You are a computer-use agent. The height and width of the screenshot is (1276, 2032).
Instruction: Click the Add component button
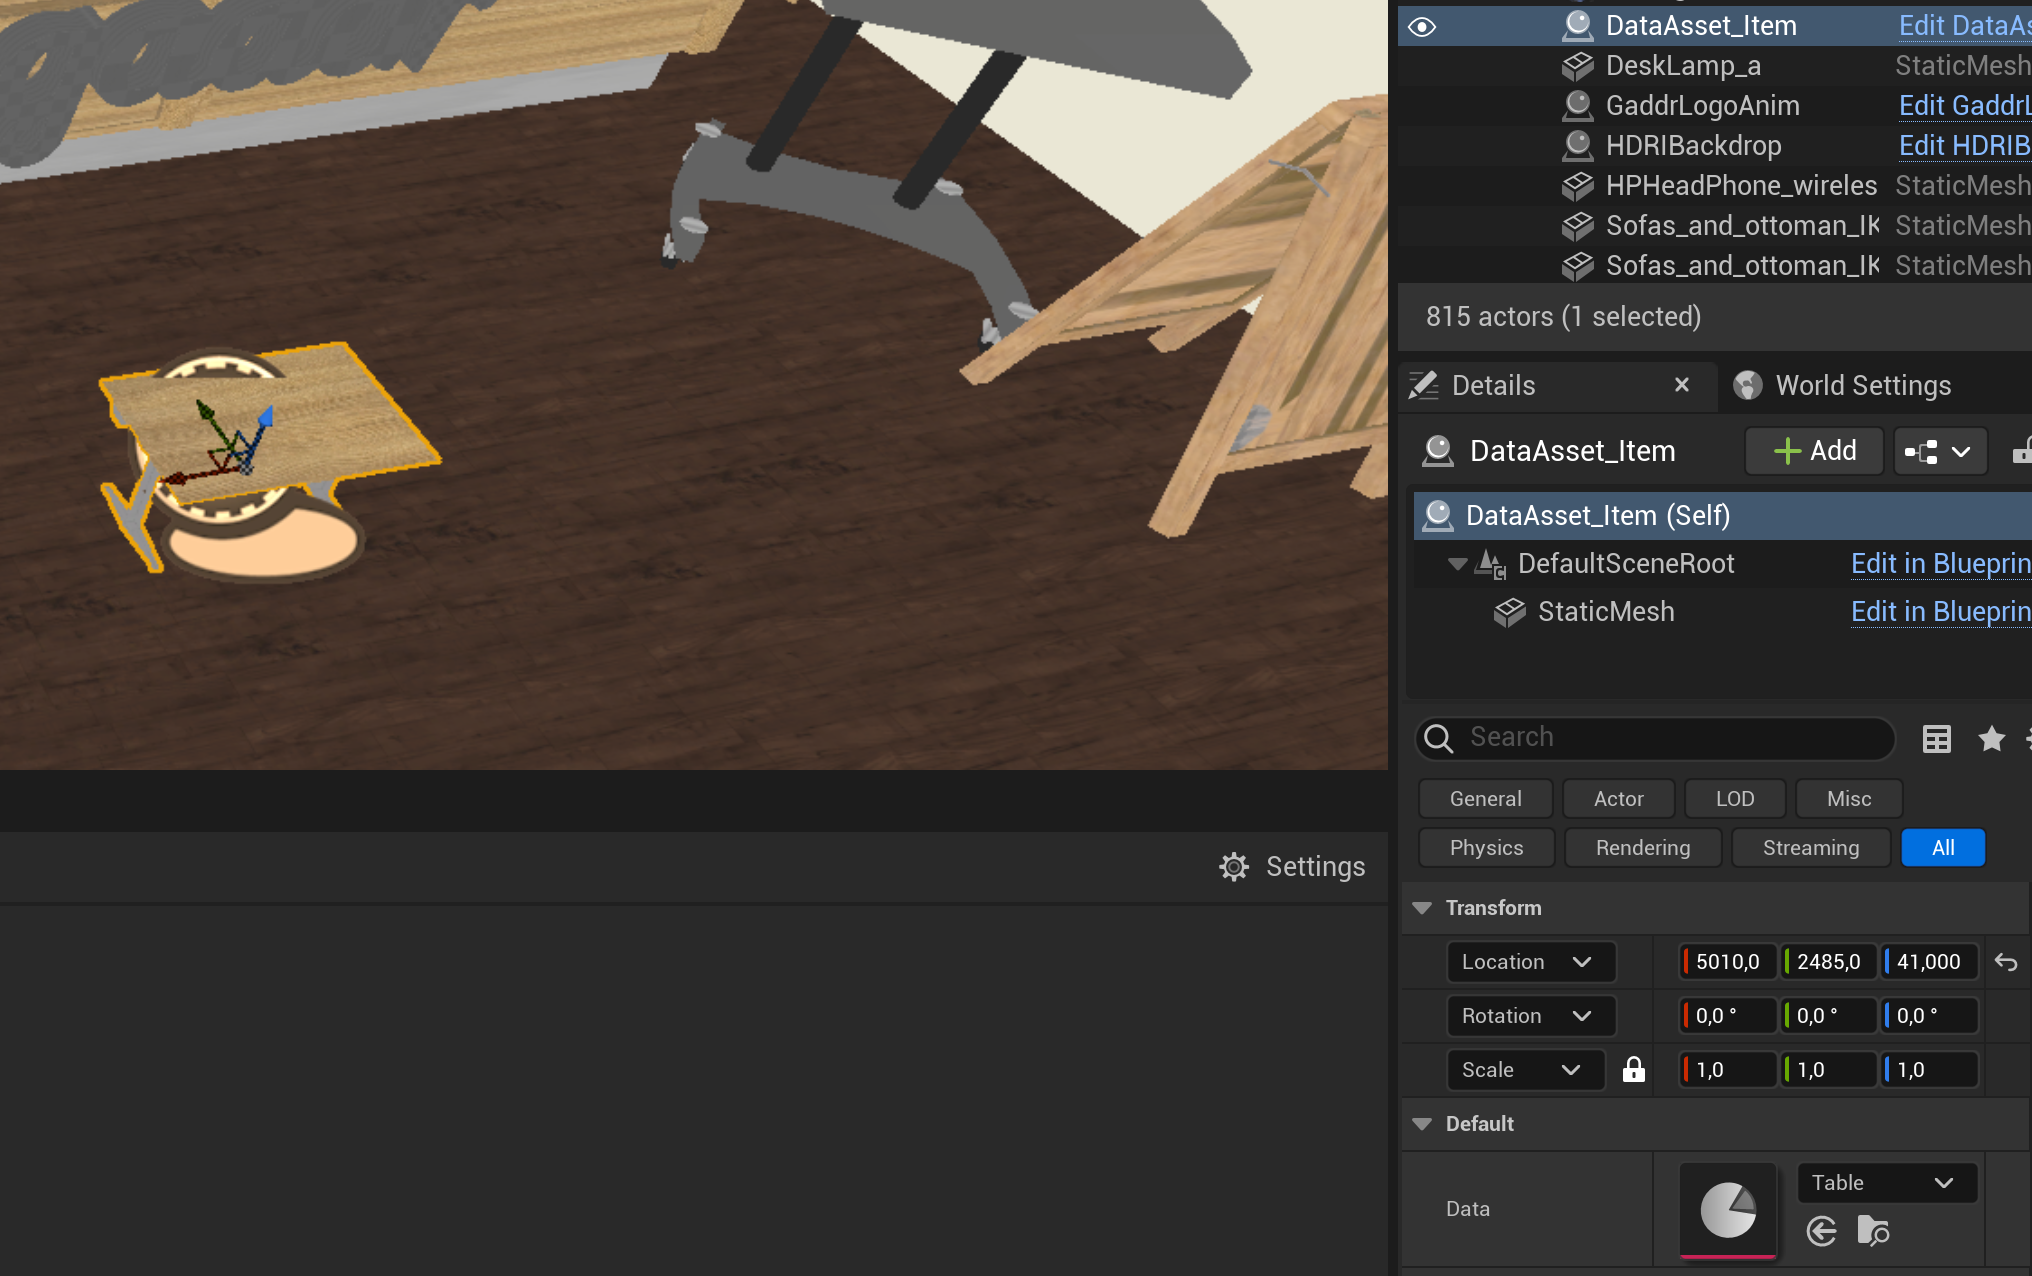tap(1814, 451)
